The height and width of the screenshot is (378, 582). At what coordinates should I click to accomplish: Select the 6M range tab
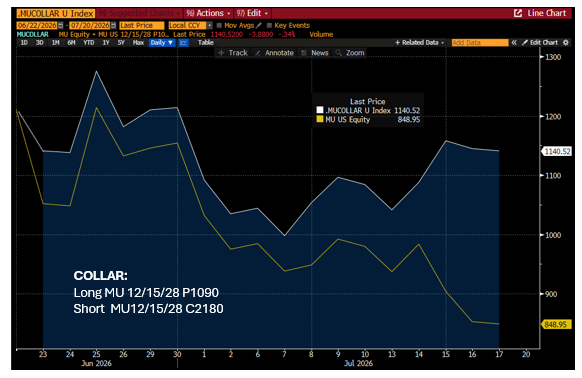pyautogui.click(x=71, y=42)
